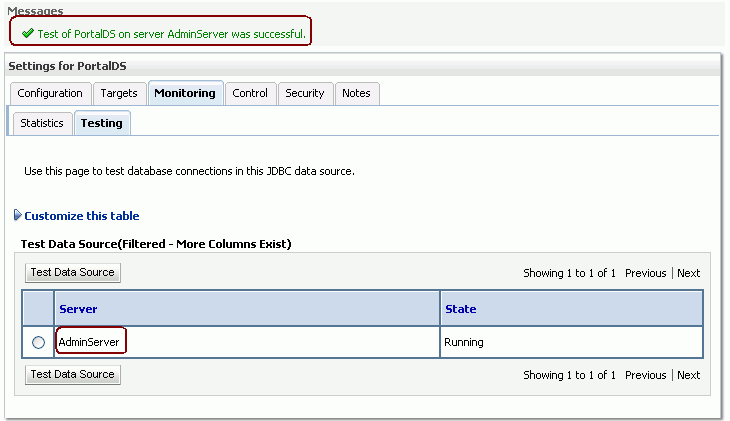Open the Control tab
The height and width of the screenshot is (421, 730).
(x=250, y=94)
